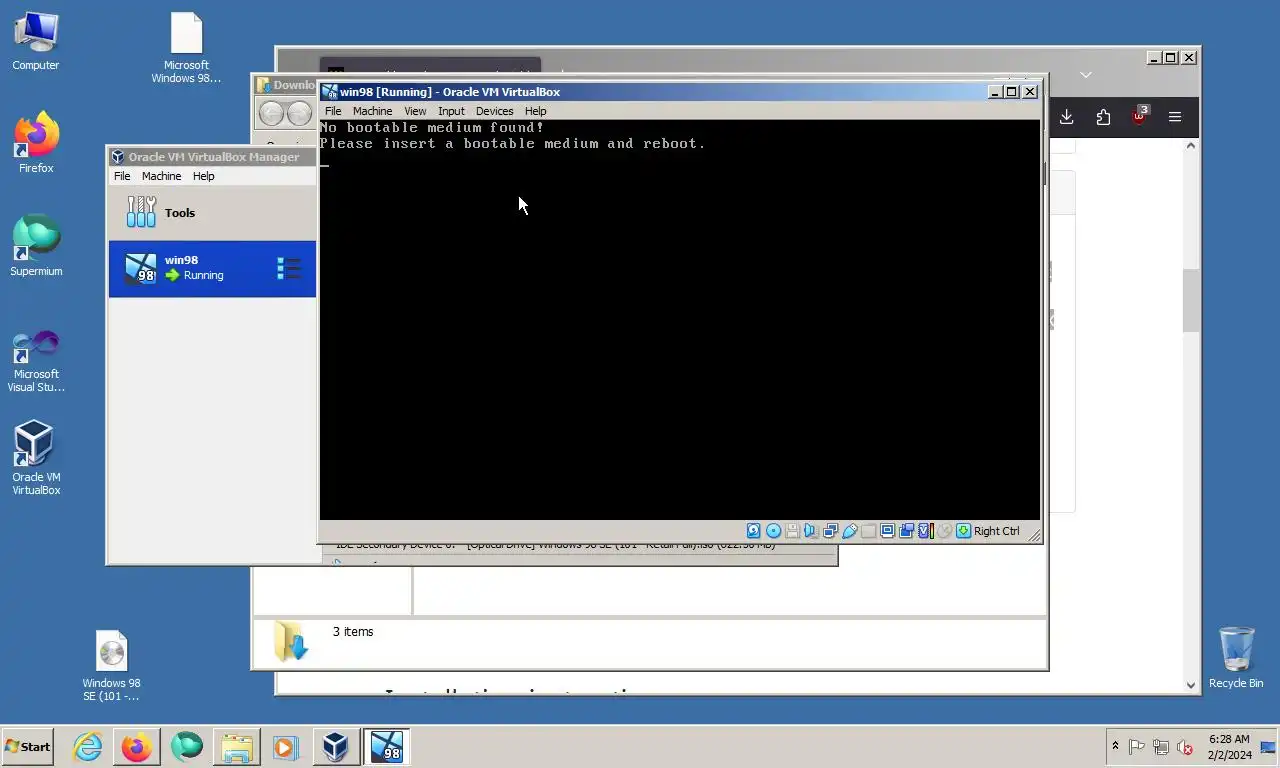Select the Microsoft Windows 98 file on desktop
The width and height of the screenshot is (1280, 768).
(x=187, y=48)
